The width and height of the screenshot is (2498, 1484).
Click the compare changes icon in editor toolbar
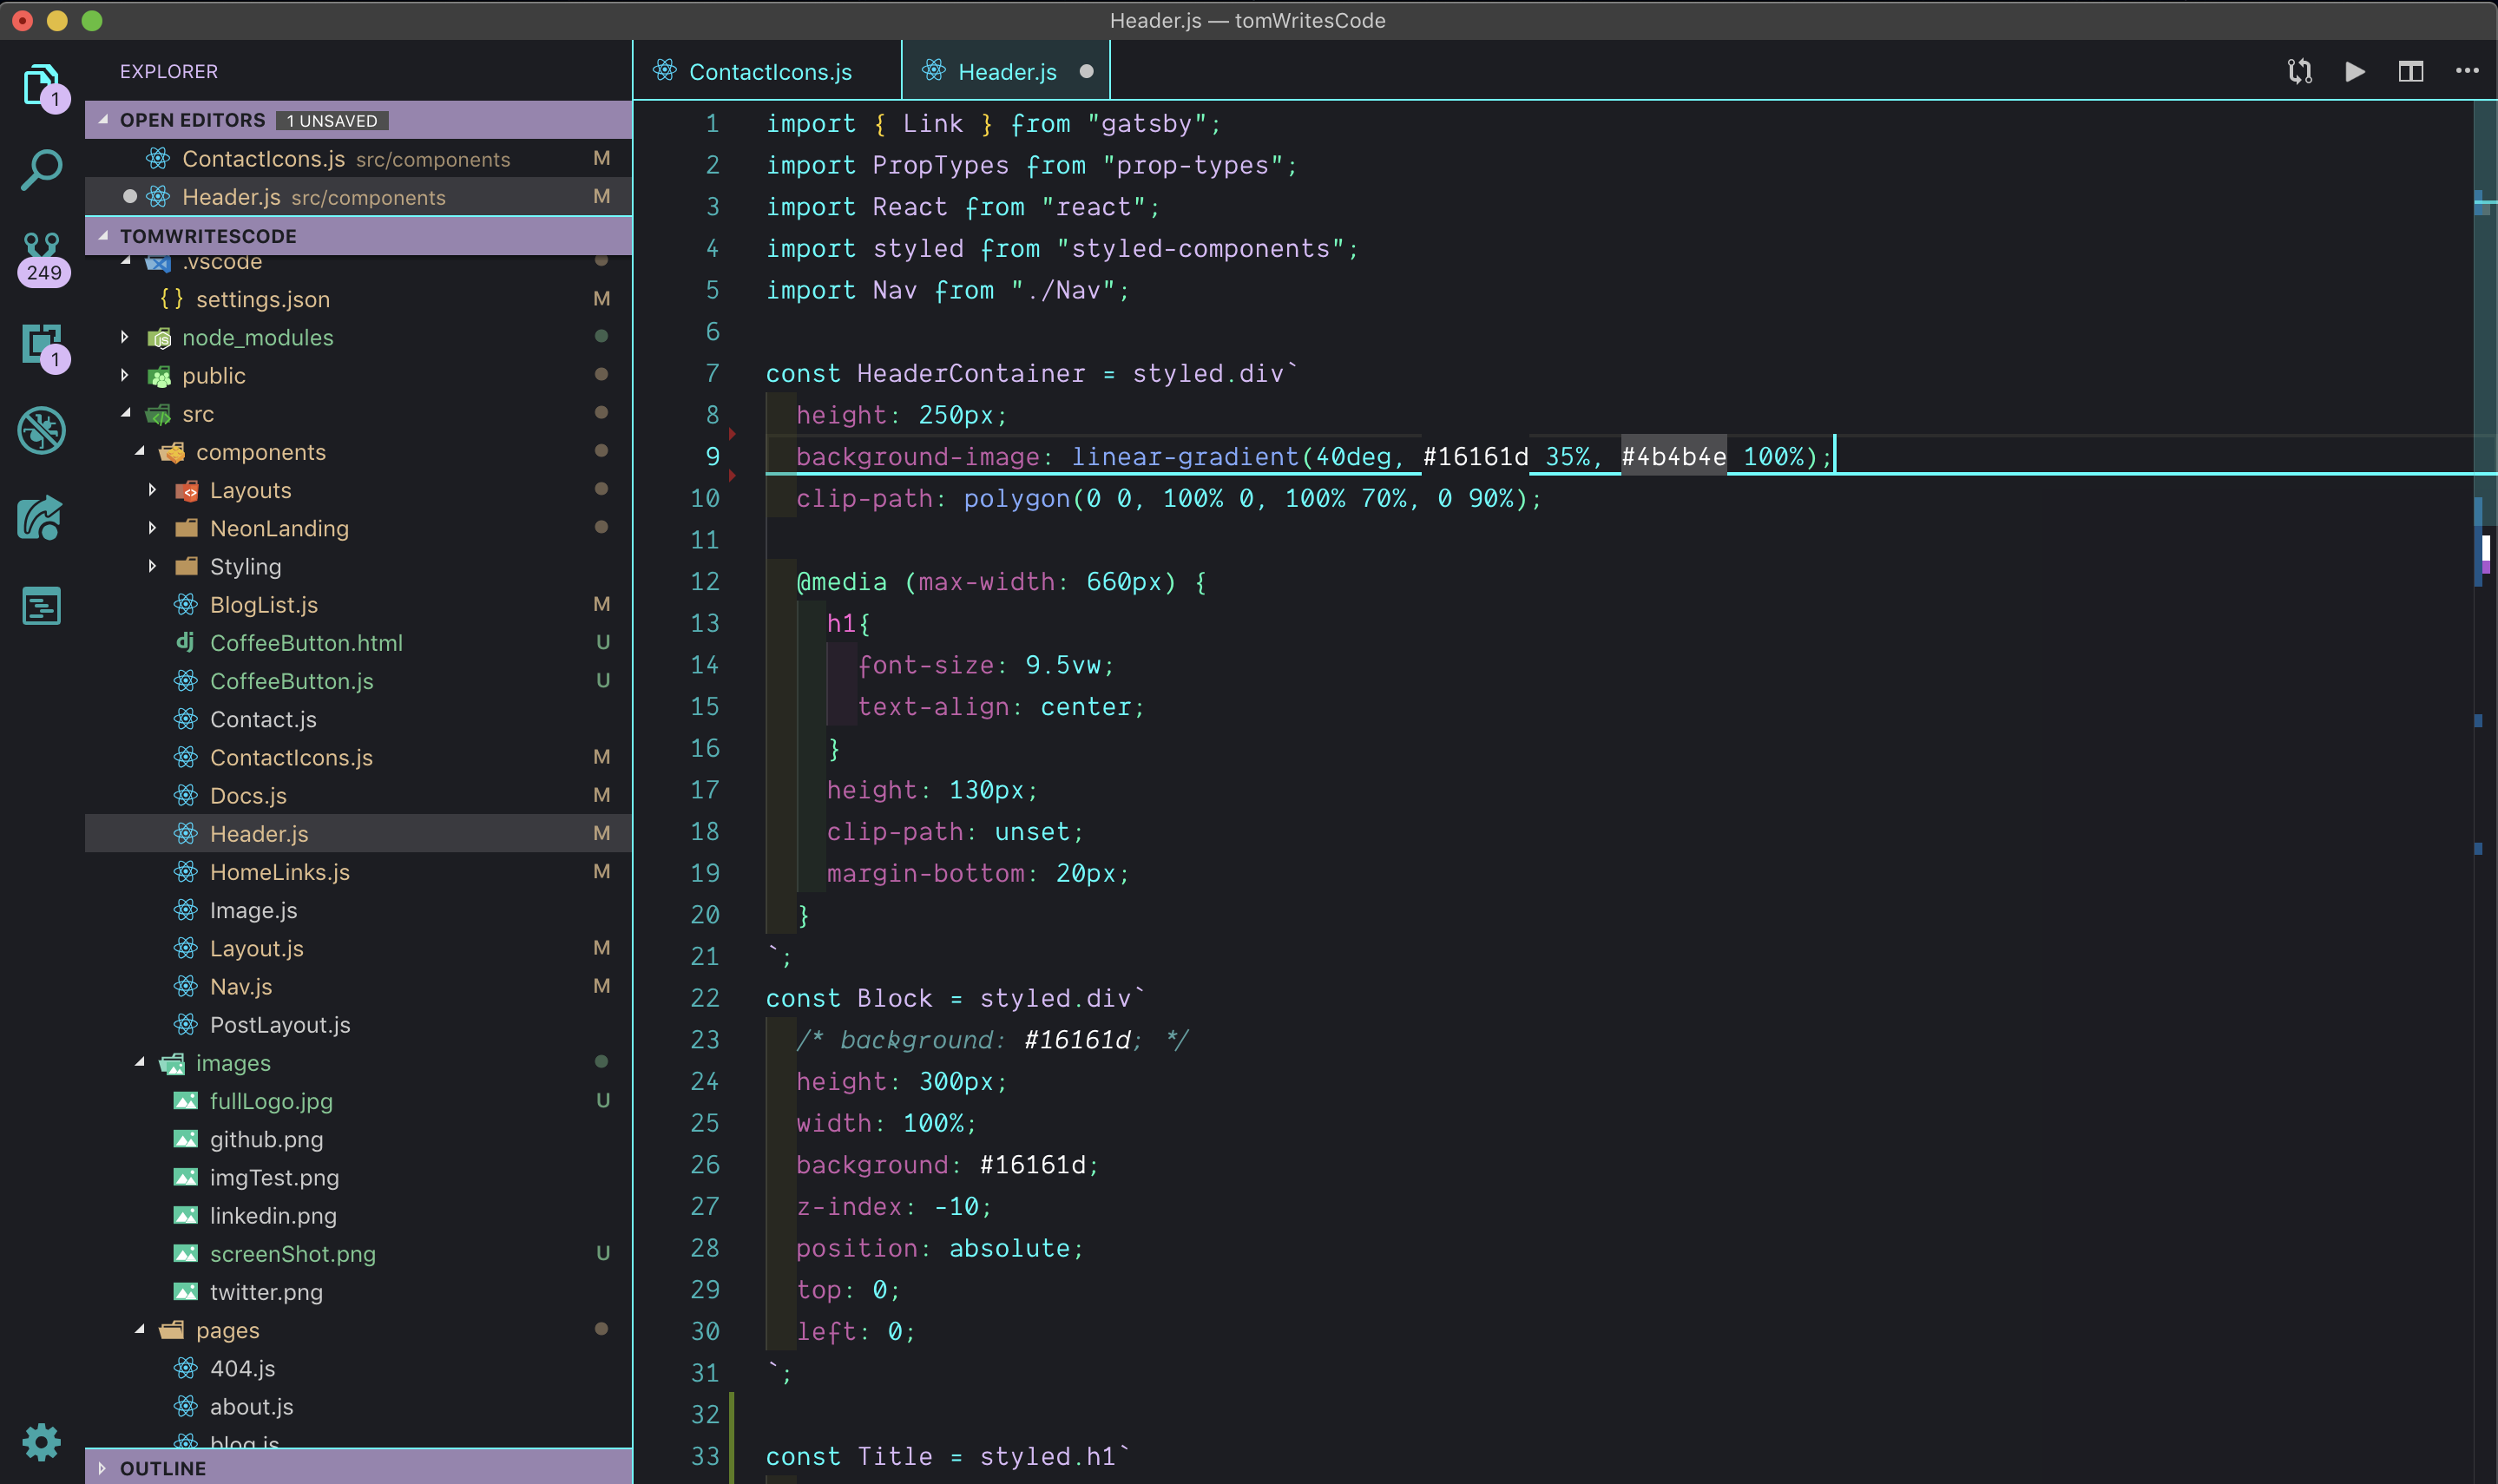(2299, 71)
